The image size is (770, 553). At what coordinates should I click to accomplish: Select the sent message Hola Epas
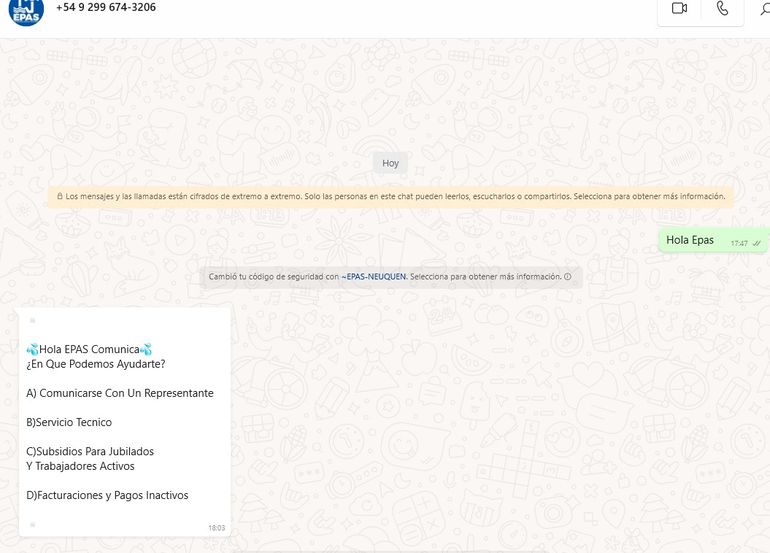[x=690, y=241]
